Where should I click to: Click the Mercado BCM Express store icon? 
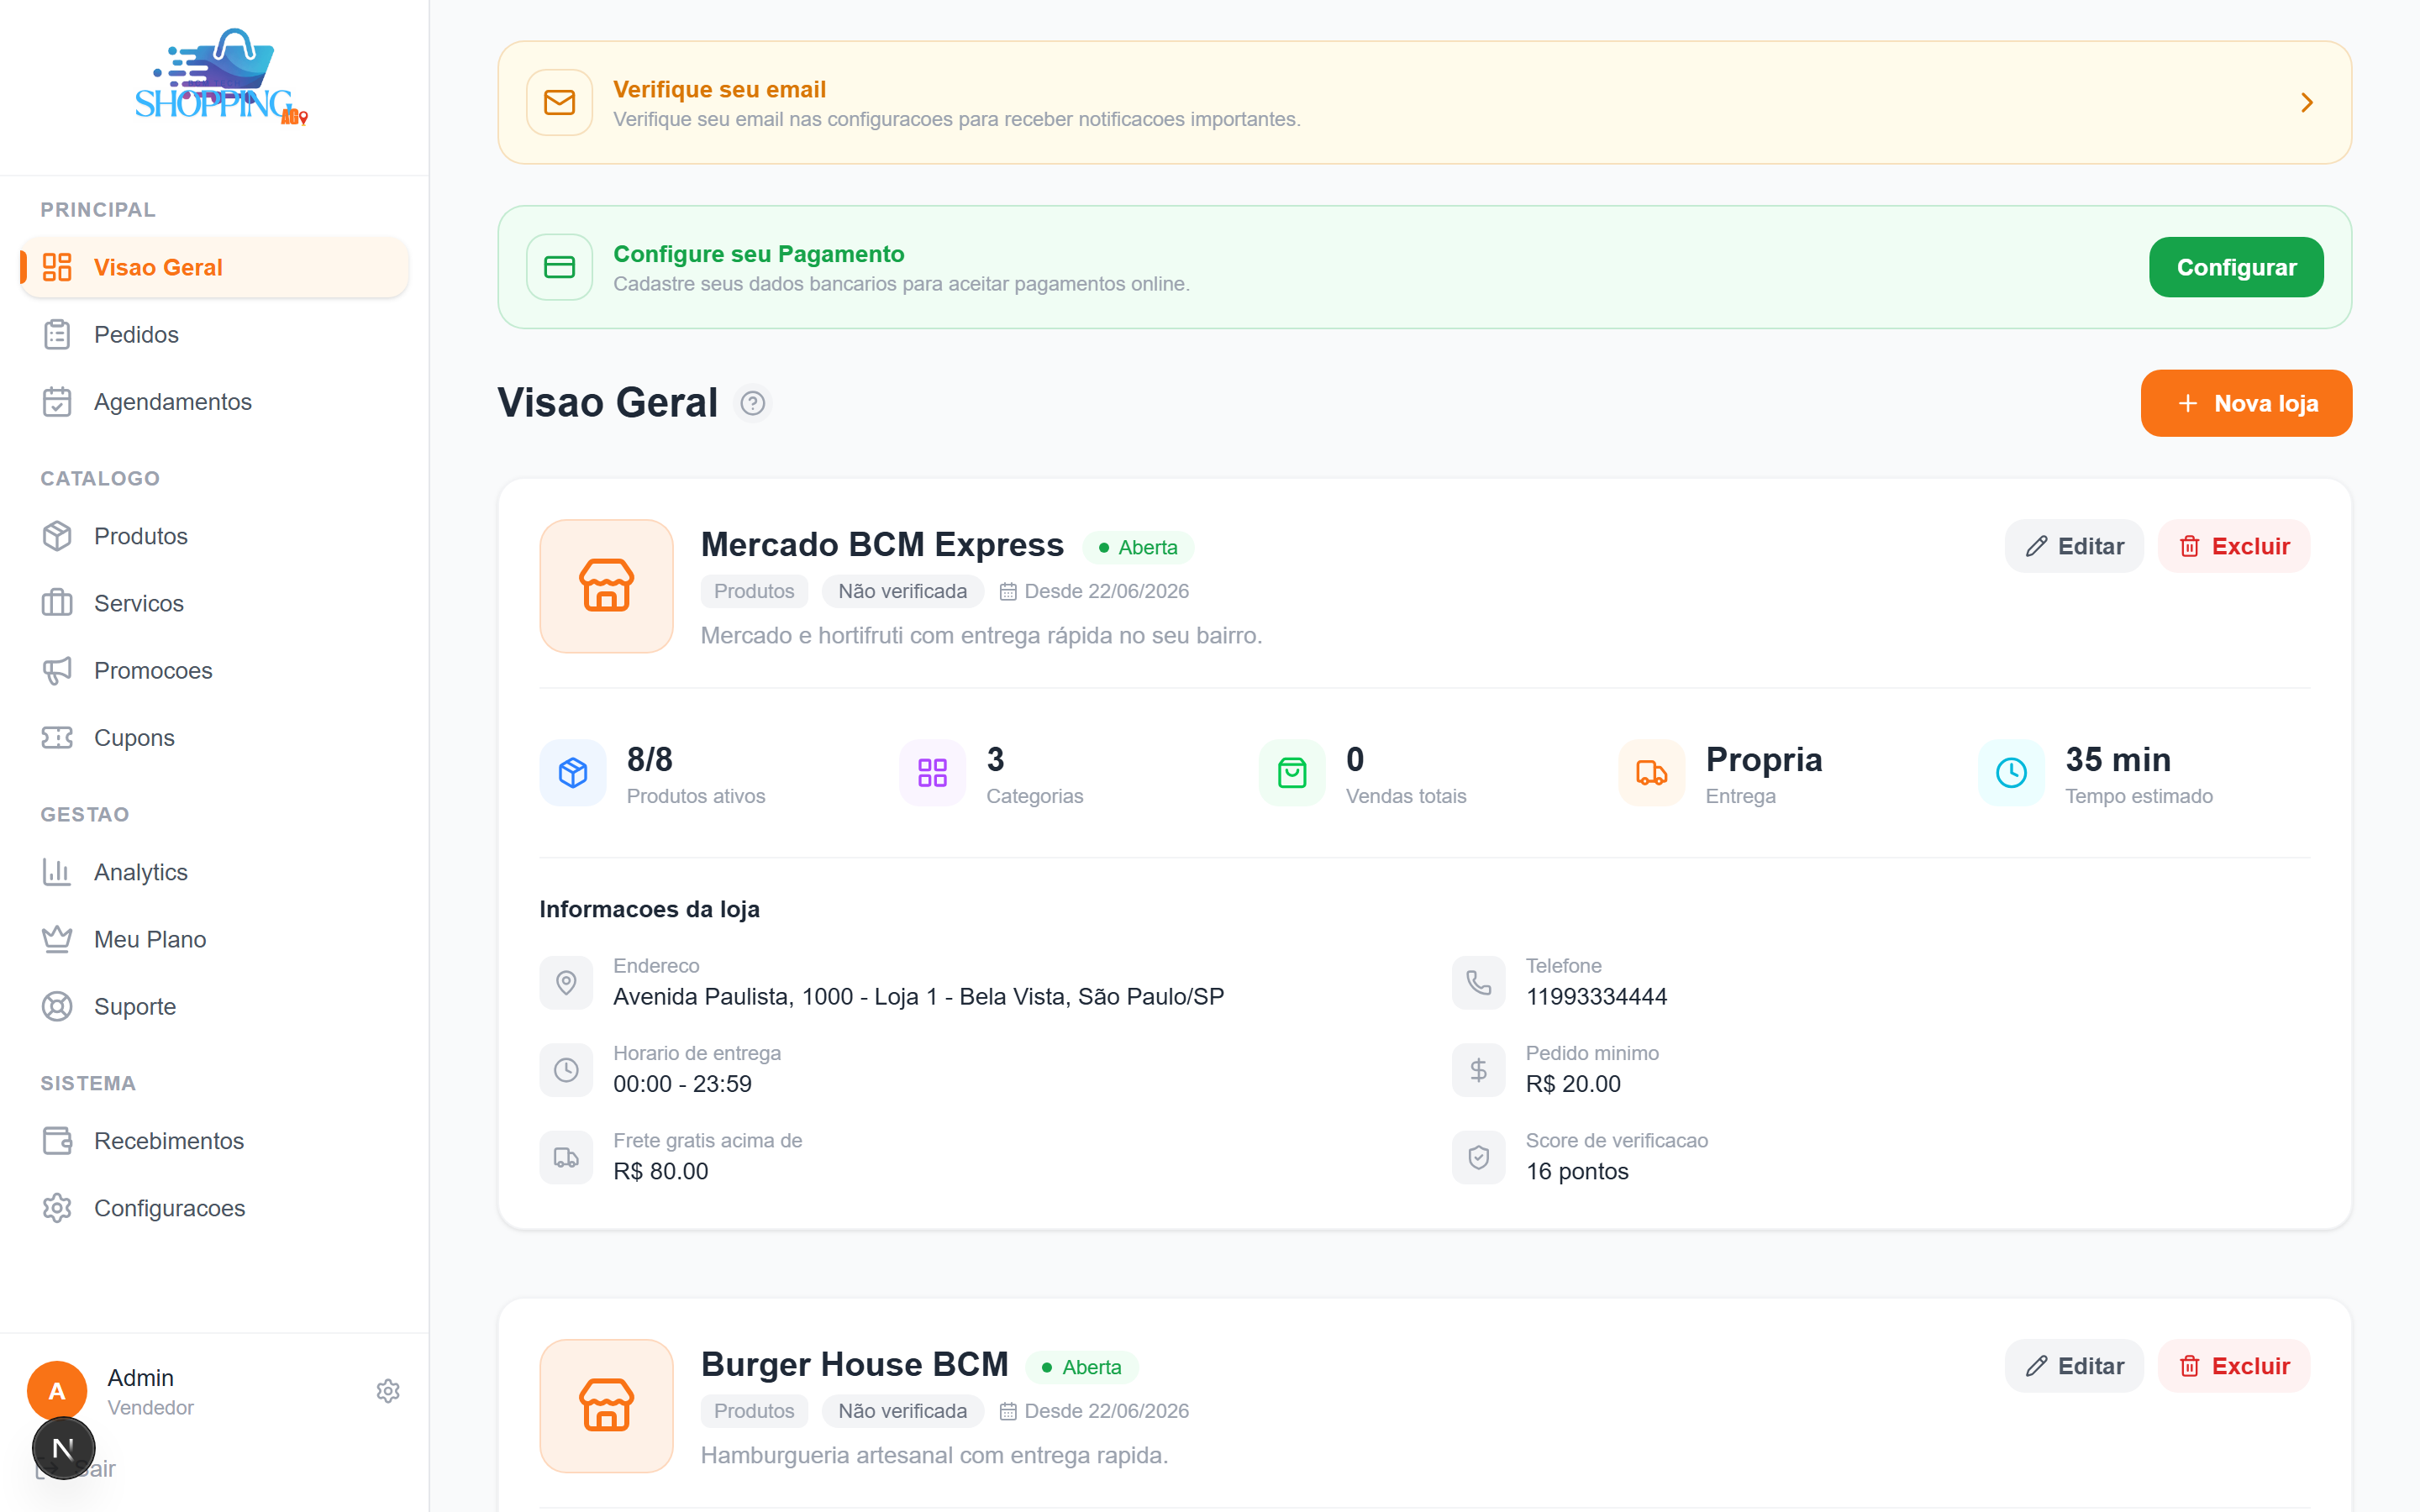coord(607,586)
